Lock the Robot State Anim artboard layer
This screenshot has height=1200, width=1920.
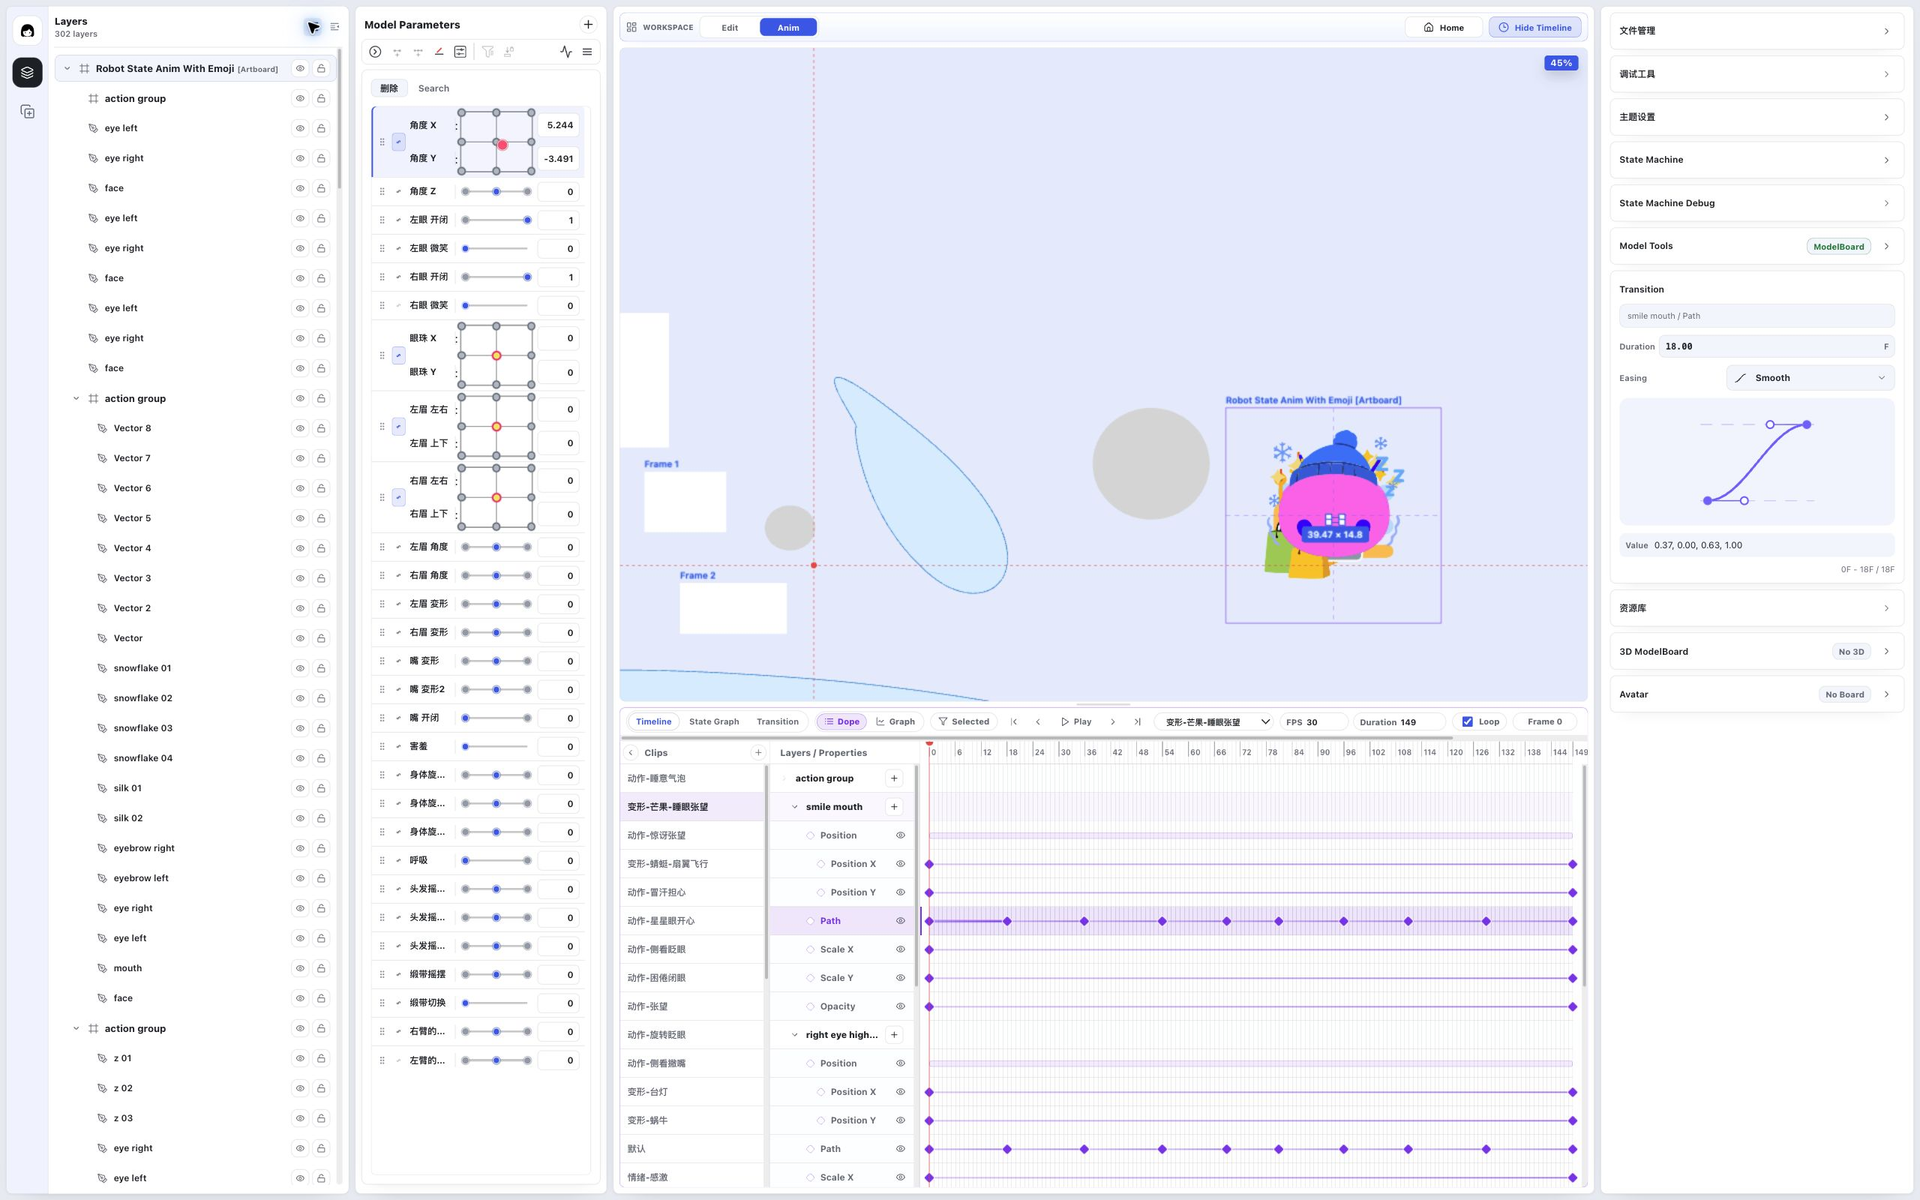click(x=321, y=69)
